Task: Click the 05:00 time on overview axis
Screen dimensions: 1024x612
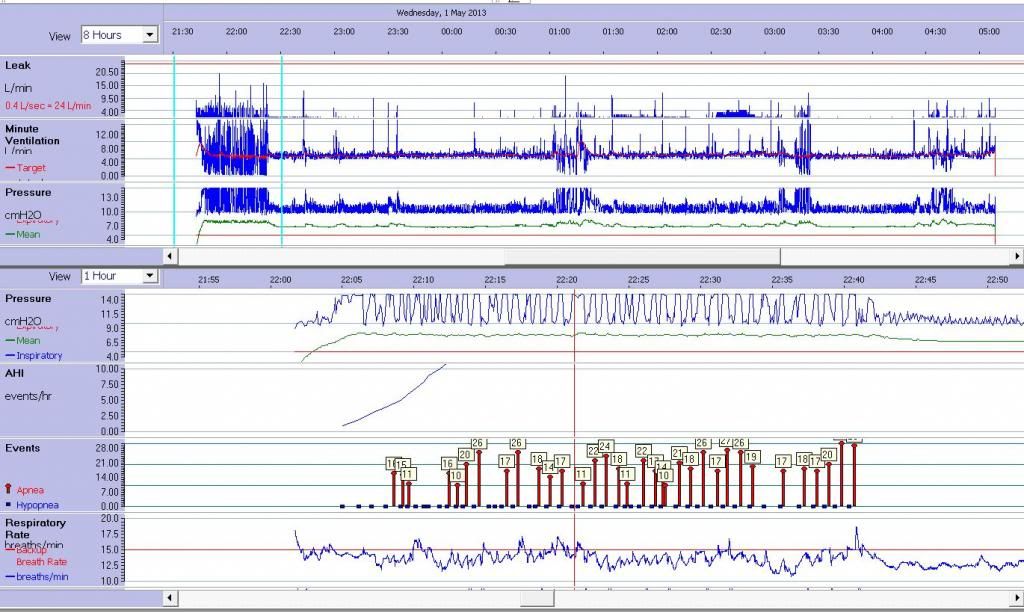Action: pyautogui.click(x=989, y=31)
